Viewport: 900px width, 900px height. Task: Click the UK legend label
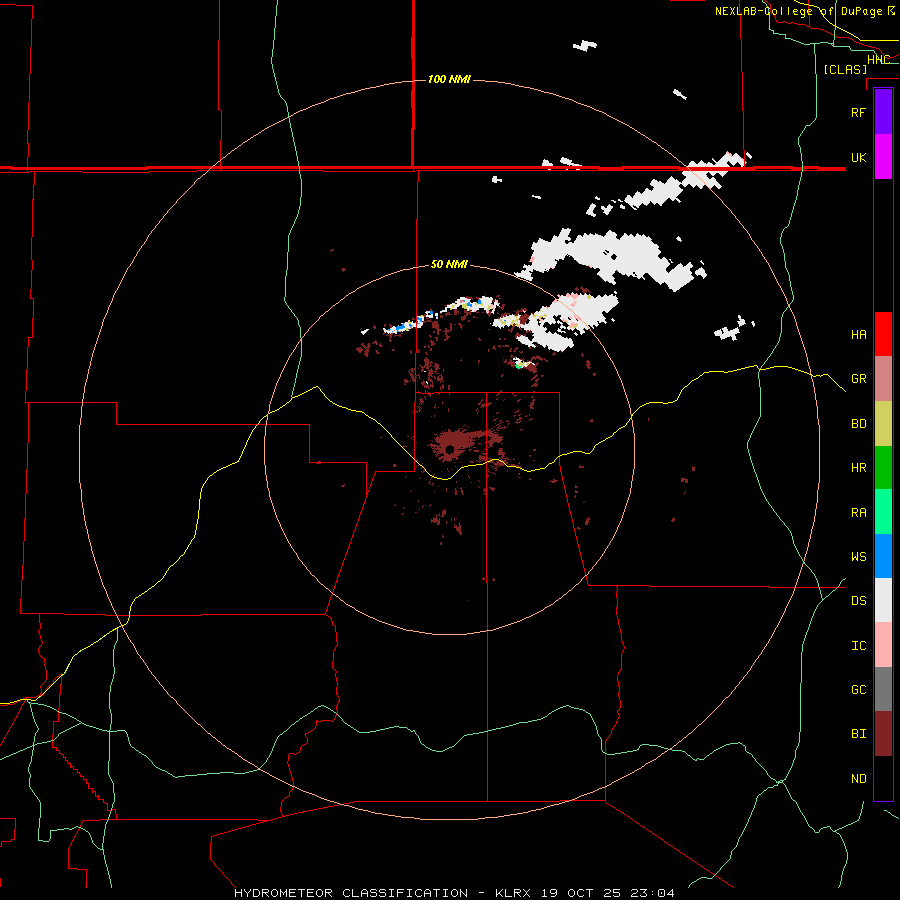858,157
